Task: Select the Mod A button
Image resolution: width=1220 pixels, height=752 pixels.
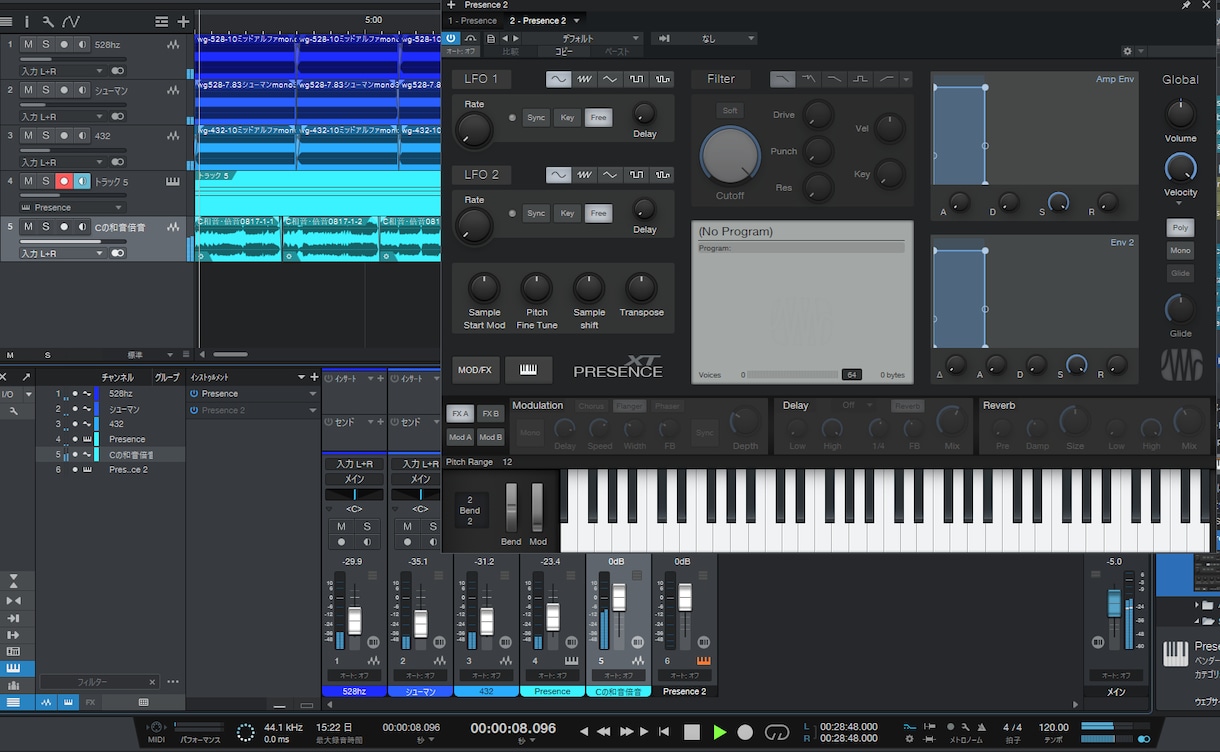Action: pyautogui.click(x=460, y=437)
